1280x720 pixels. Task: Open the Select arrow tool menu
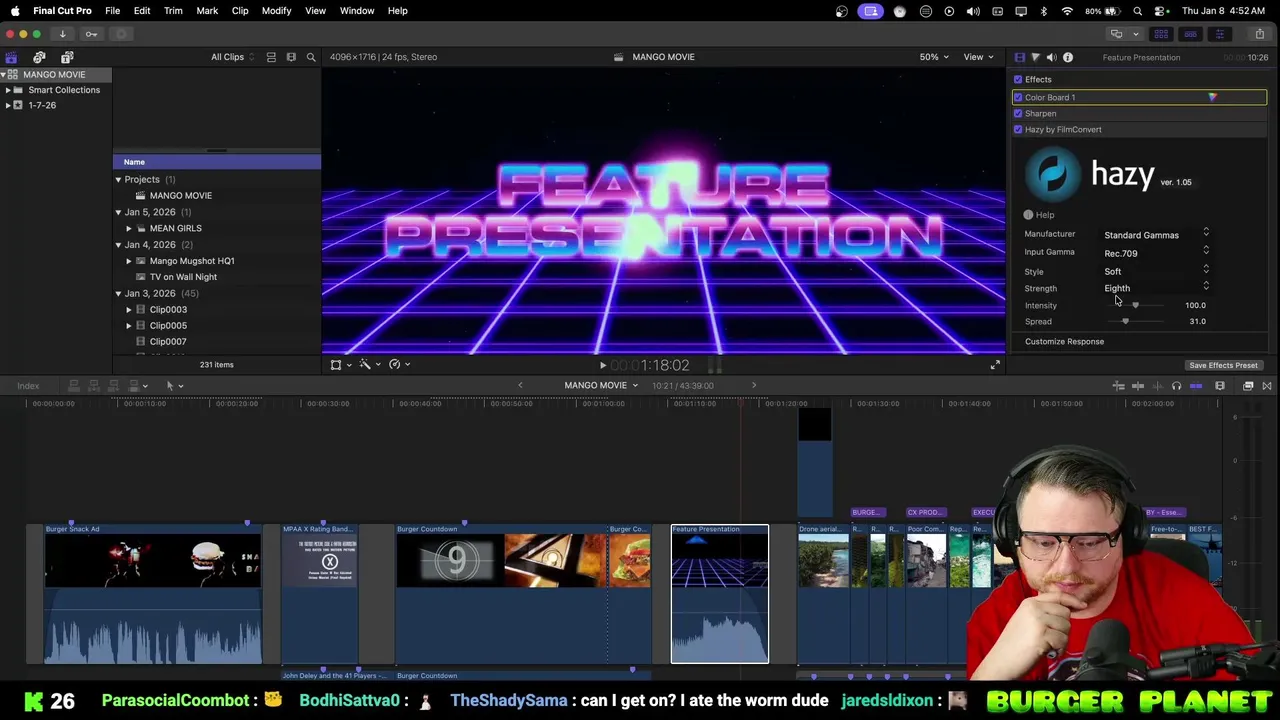tap(173, 386)
